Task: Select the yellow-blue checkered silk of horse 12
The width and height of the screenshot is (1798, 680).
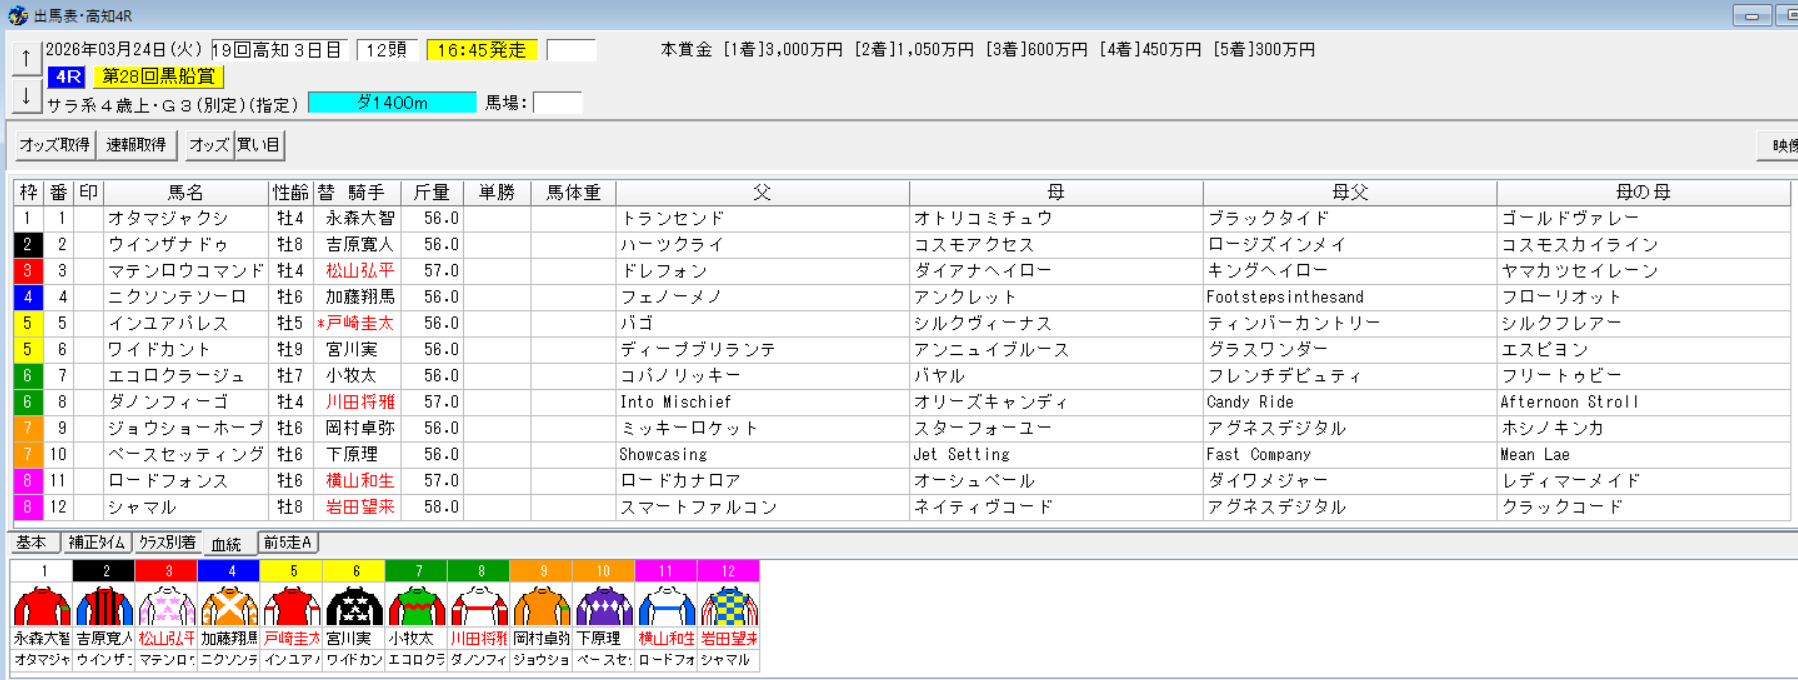Action: tap(728, 606)
